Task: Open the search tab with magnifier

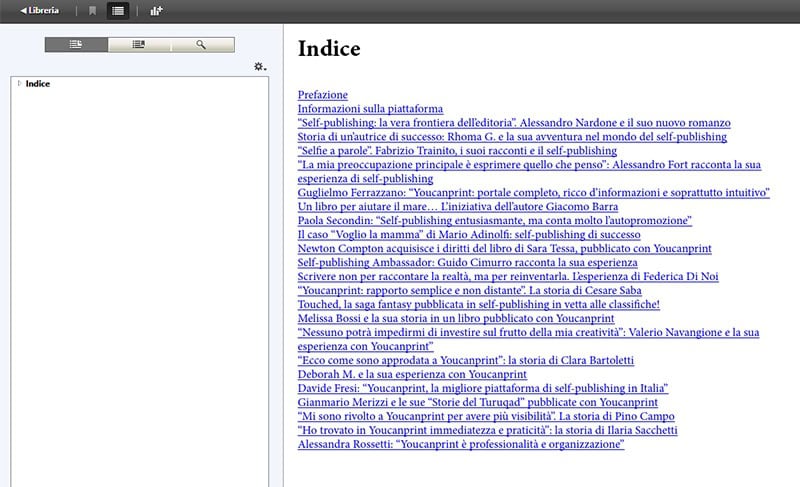Action: 202,44
